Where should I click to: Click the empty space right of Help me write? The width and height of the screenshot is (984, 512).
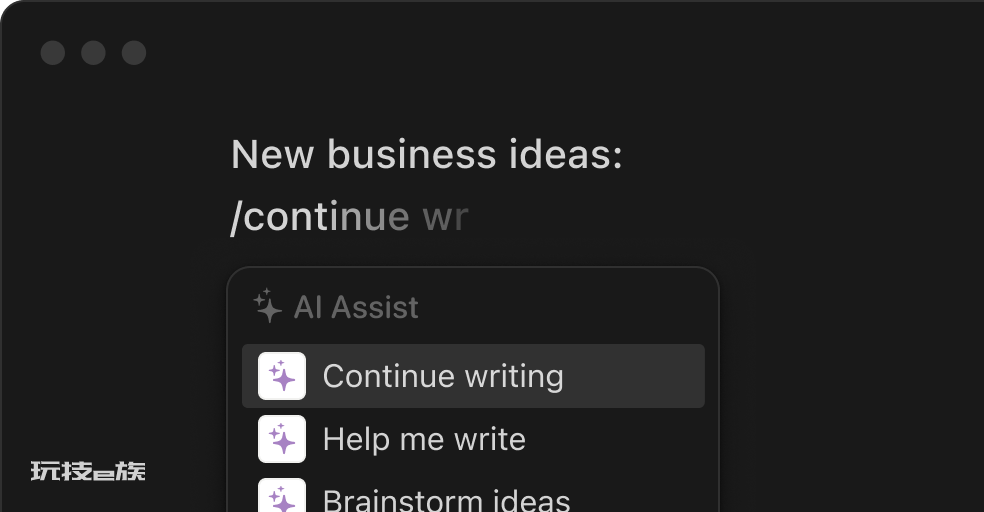615,439
